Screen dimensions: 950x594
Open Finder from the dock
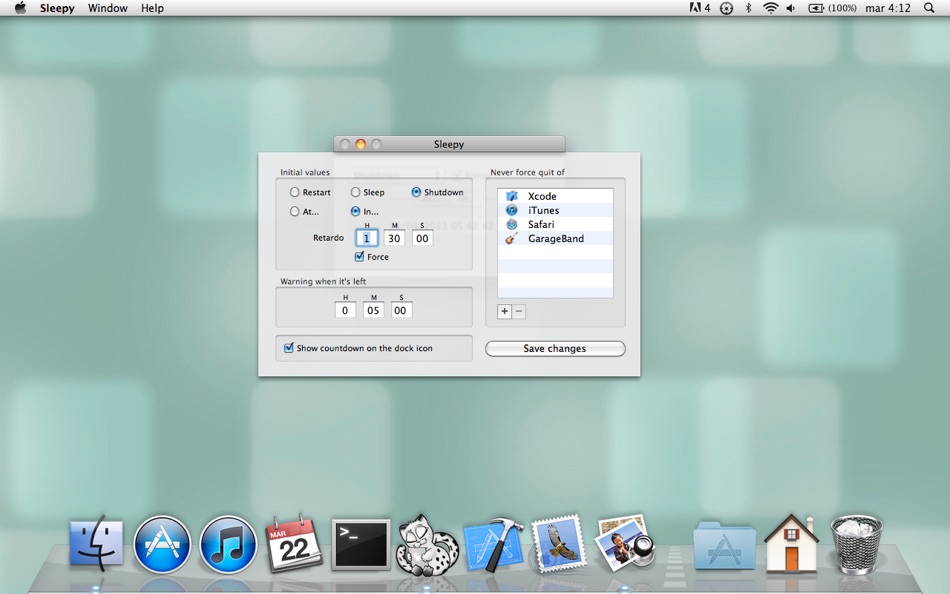point(96,544)
